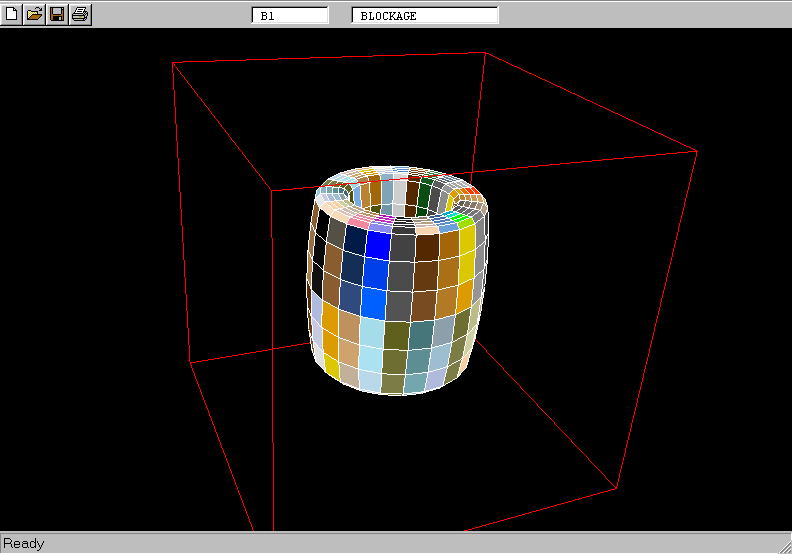Print the view with the printer icon
Screen dimensions: 792x554
(x=80, y=14)
